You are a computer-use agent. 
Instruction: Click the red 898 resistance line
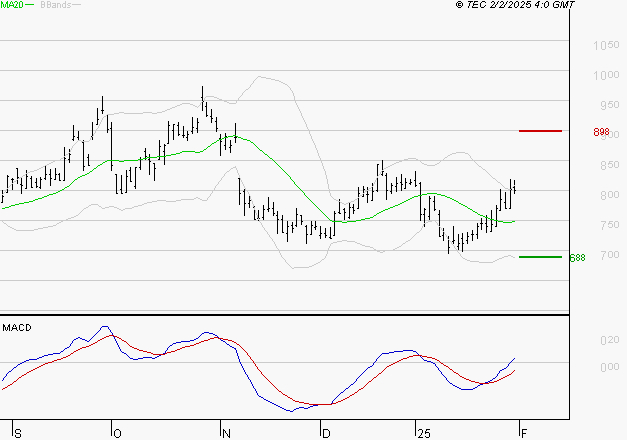[540, 131]
